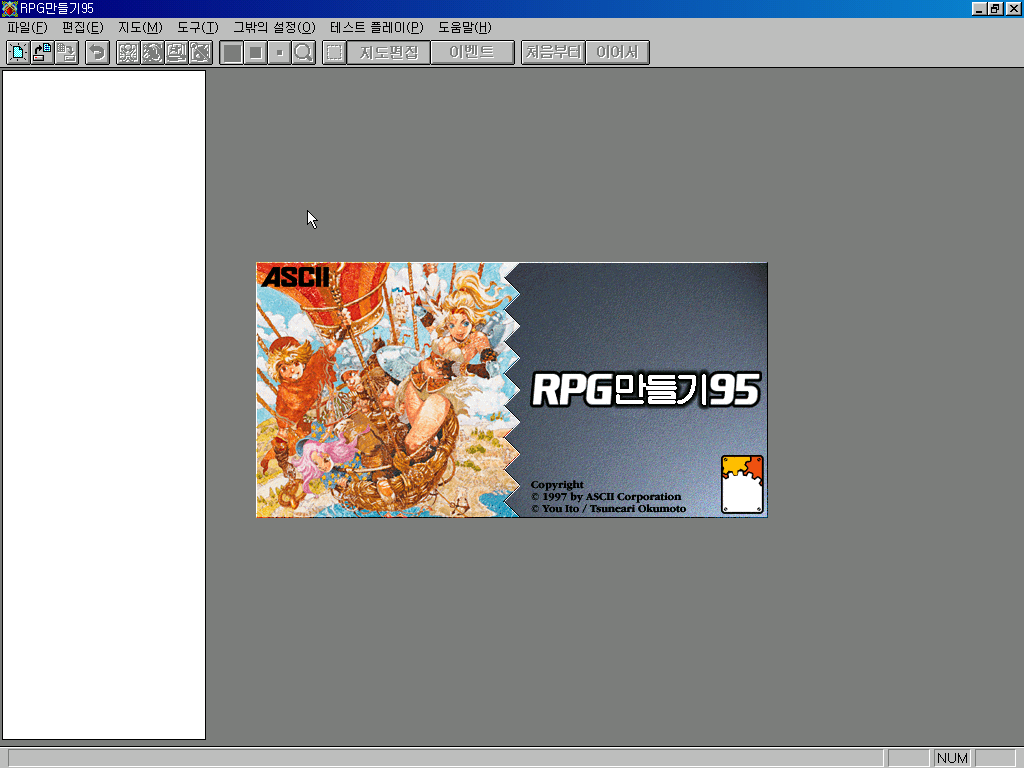Image resolution: width=1024 pixels, height=768 pixels.
Task: Select the small square brush size
Action: click(280, 52)
